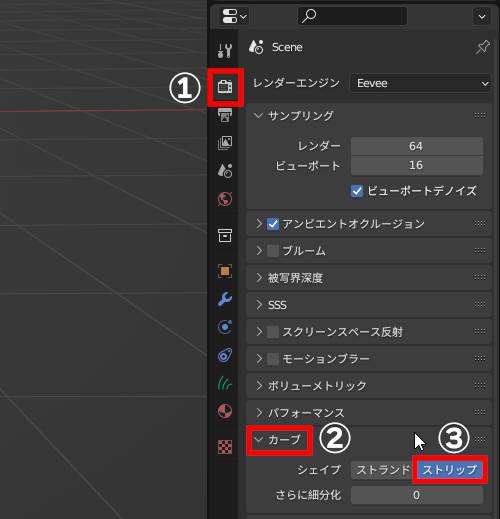Click the レンダー samples field showing 64

coord(416,146)
